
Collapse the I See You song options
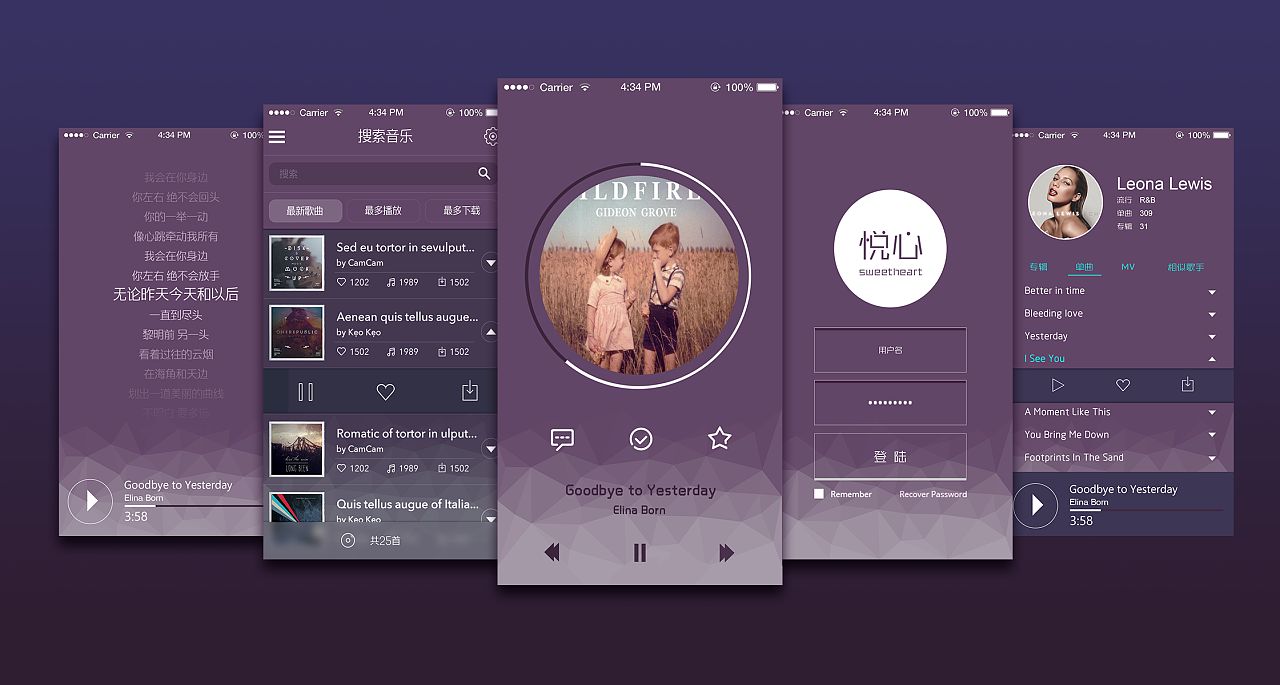click(x=1212, y=359)
